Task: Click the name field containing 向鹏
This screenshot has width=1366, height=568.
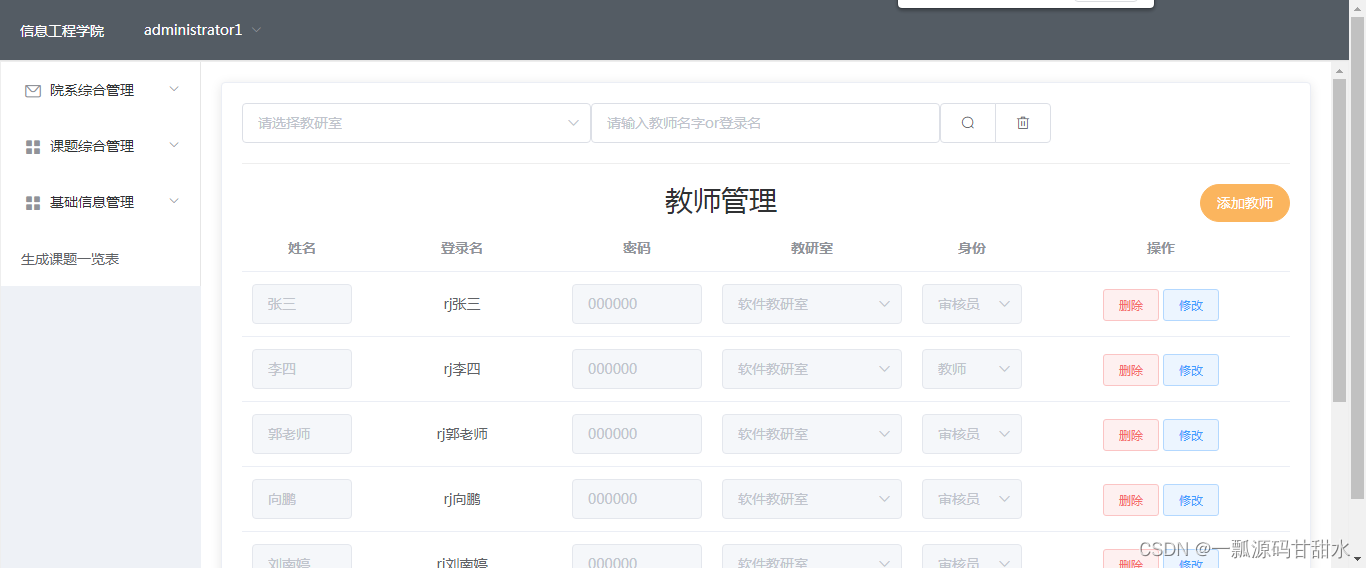Action: click(302, 499)
